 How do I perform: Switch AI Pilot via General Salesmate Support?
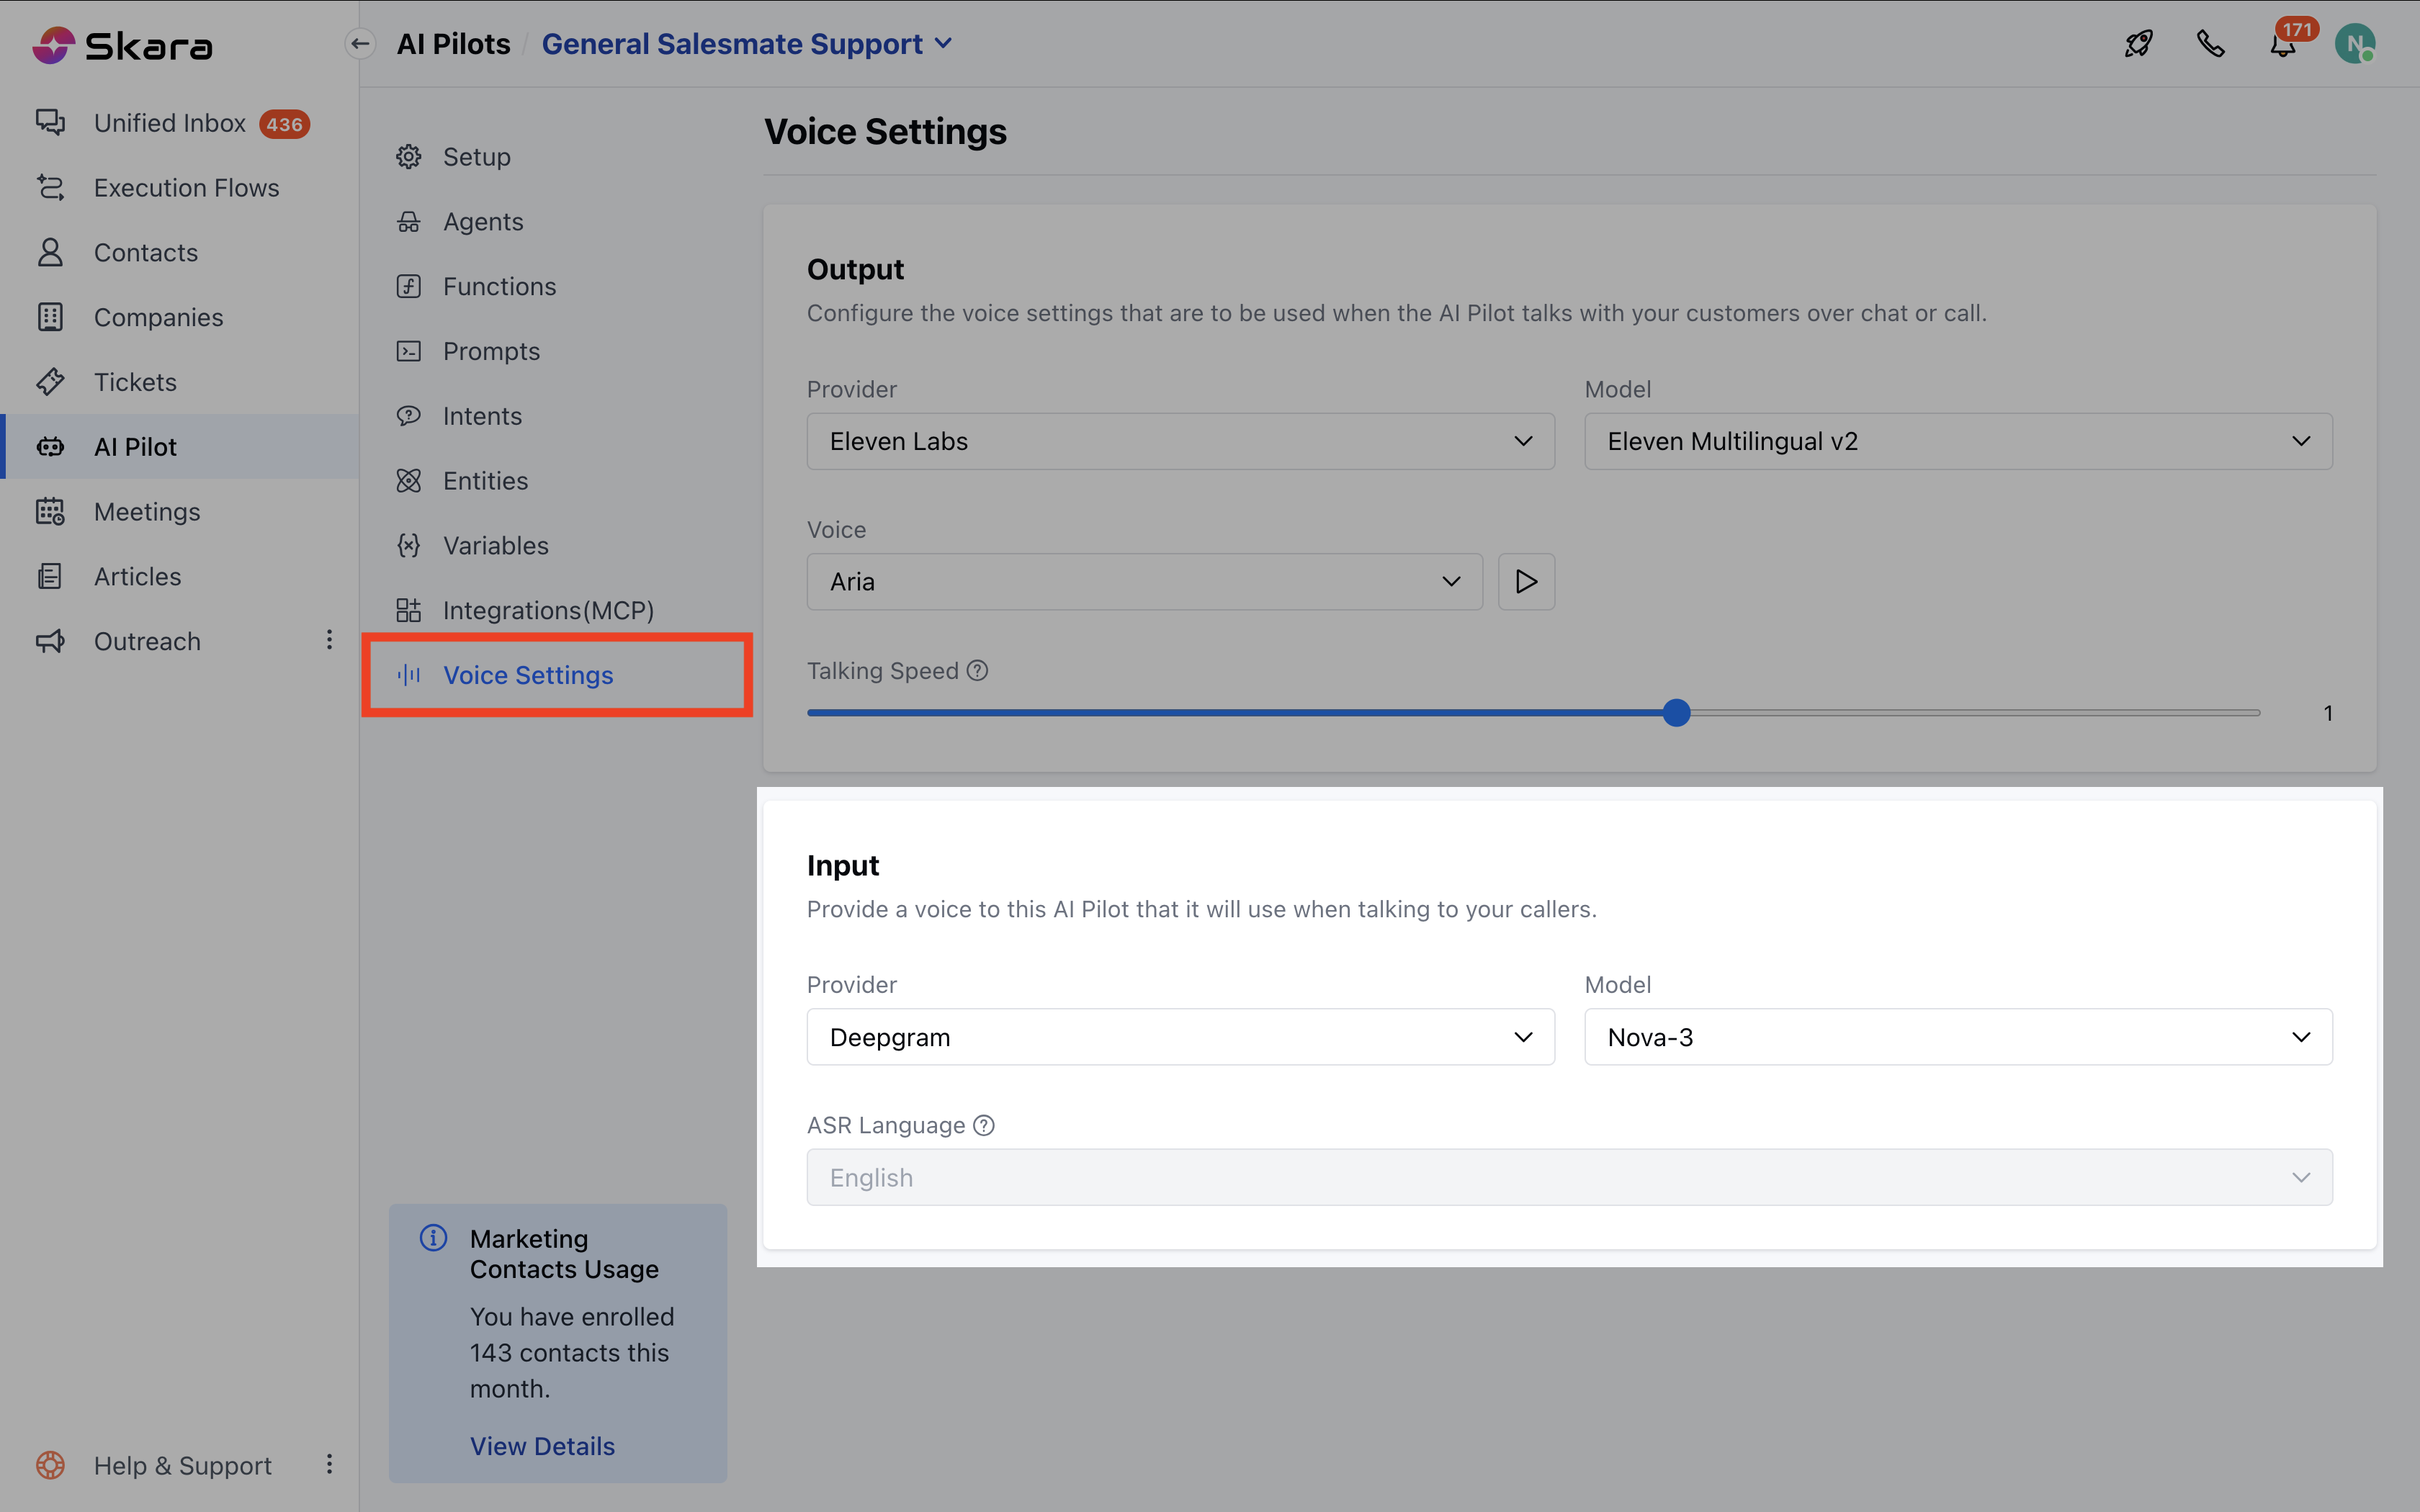point(746,44)
